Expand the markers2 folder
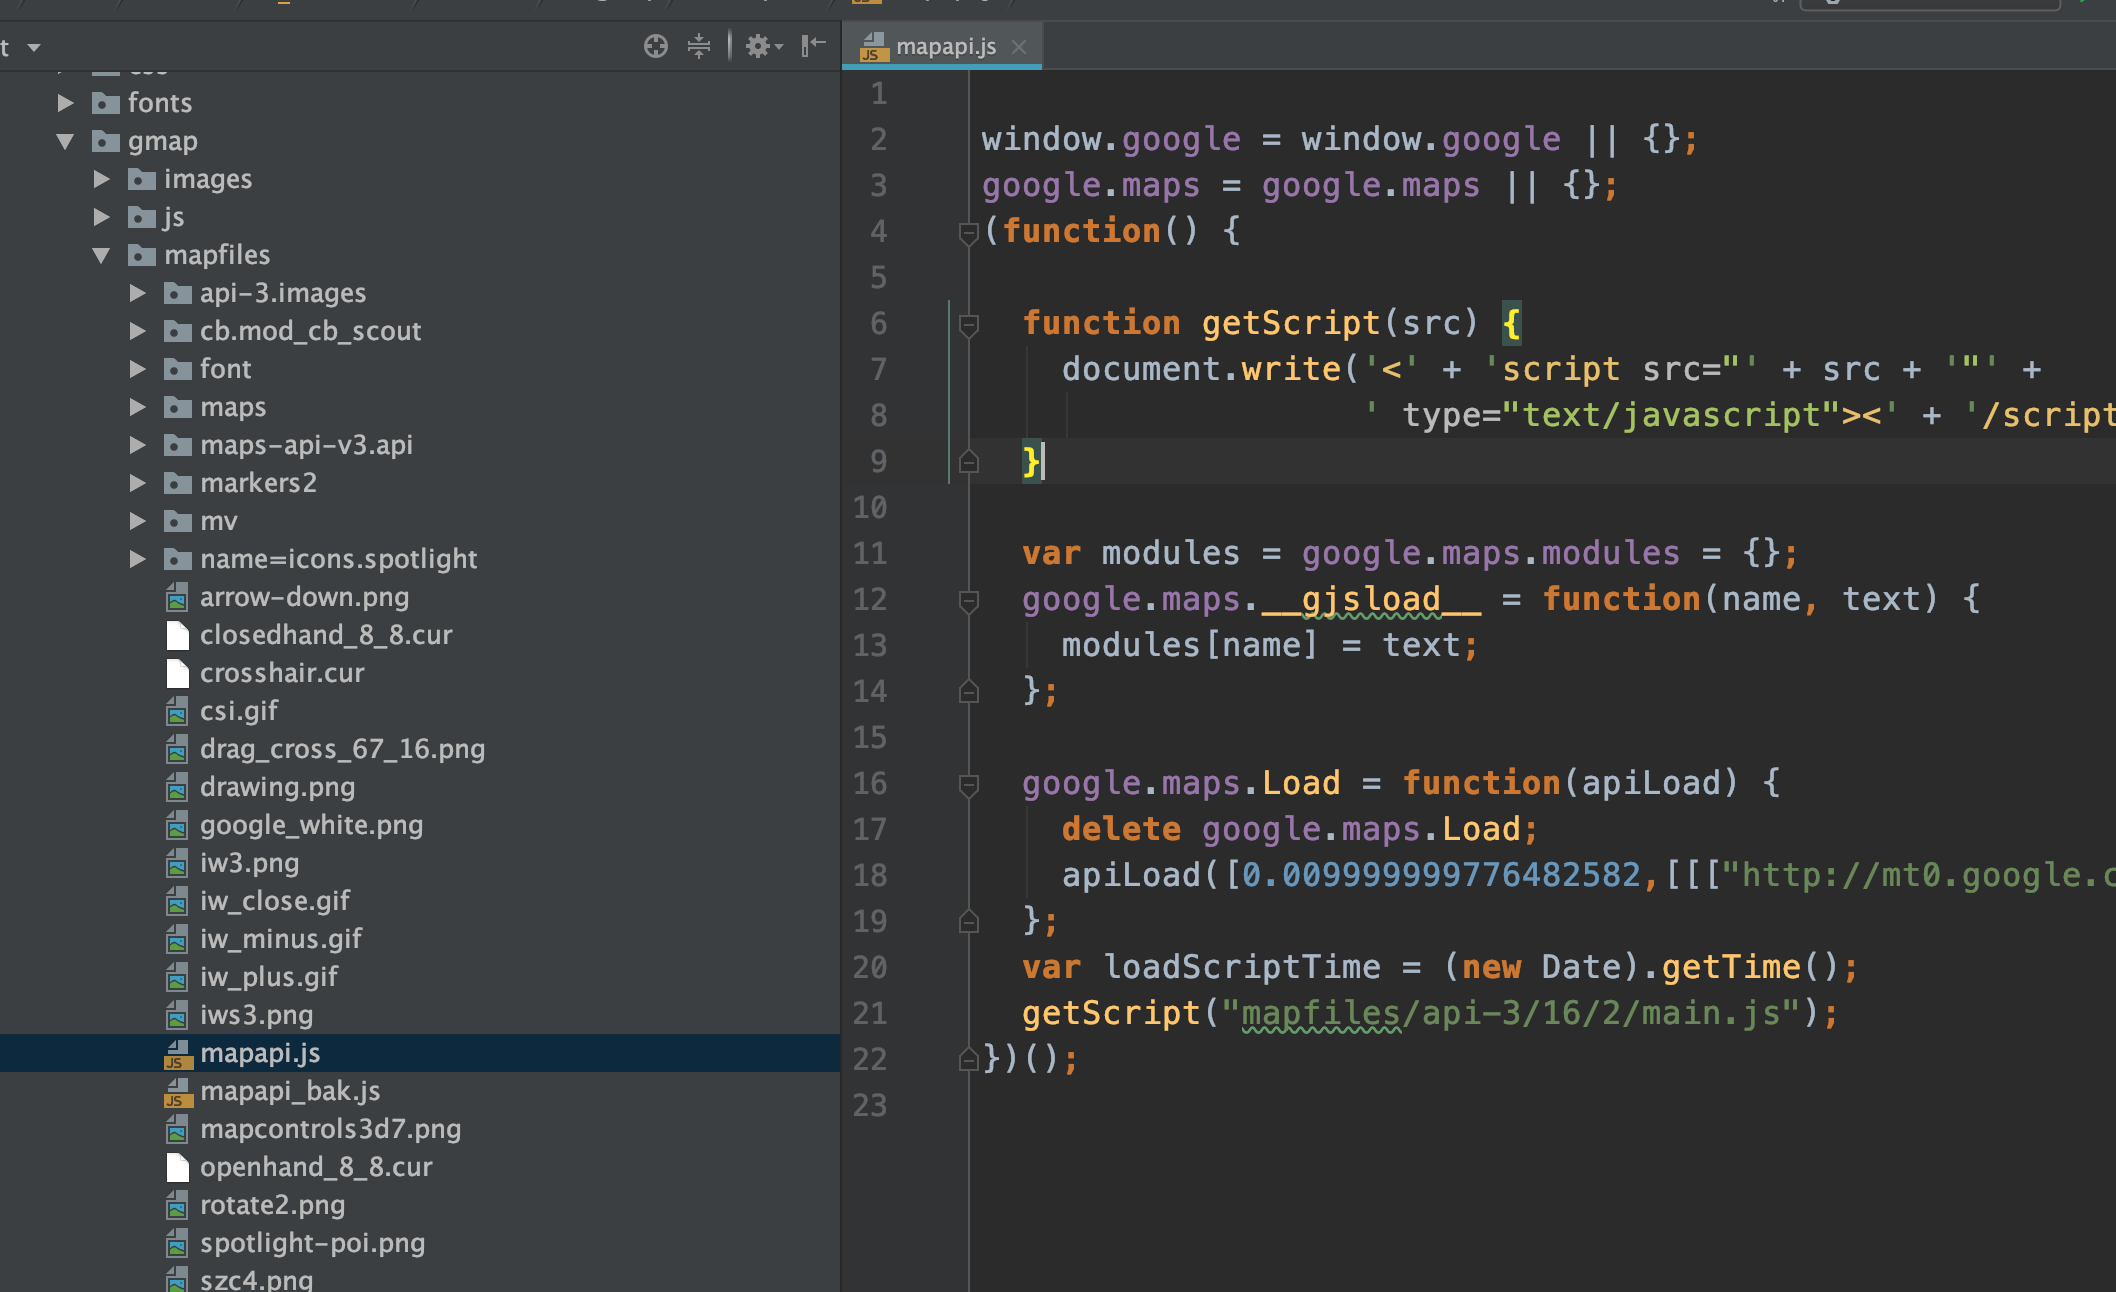This screenshot has height=1292, width=2116. click(x=138, y=483)
